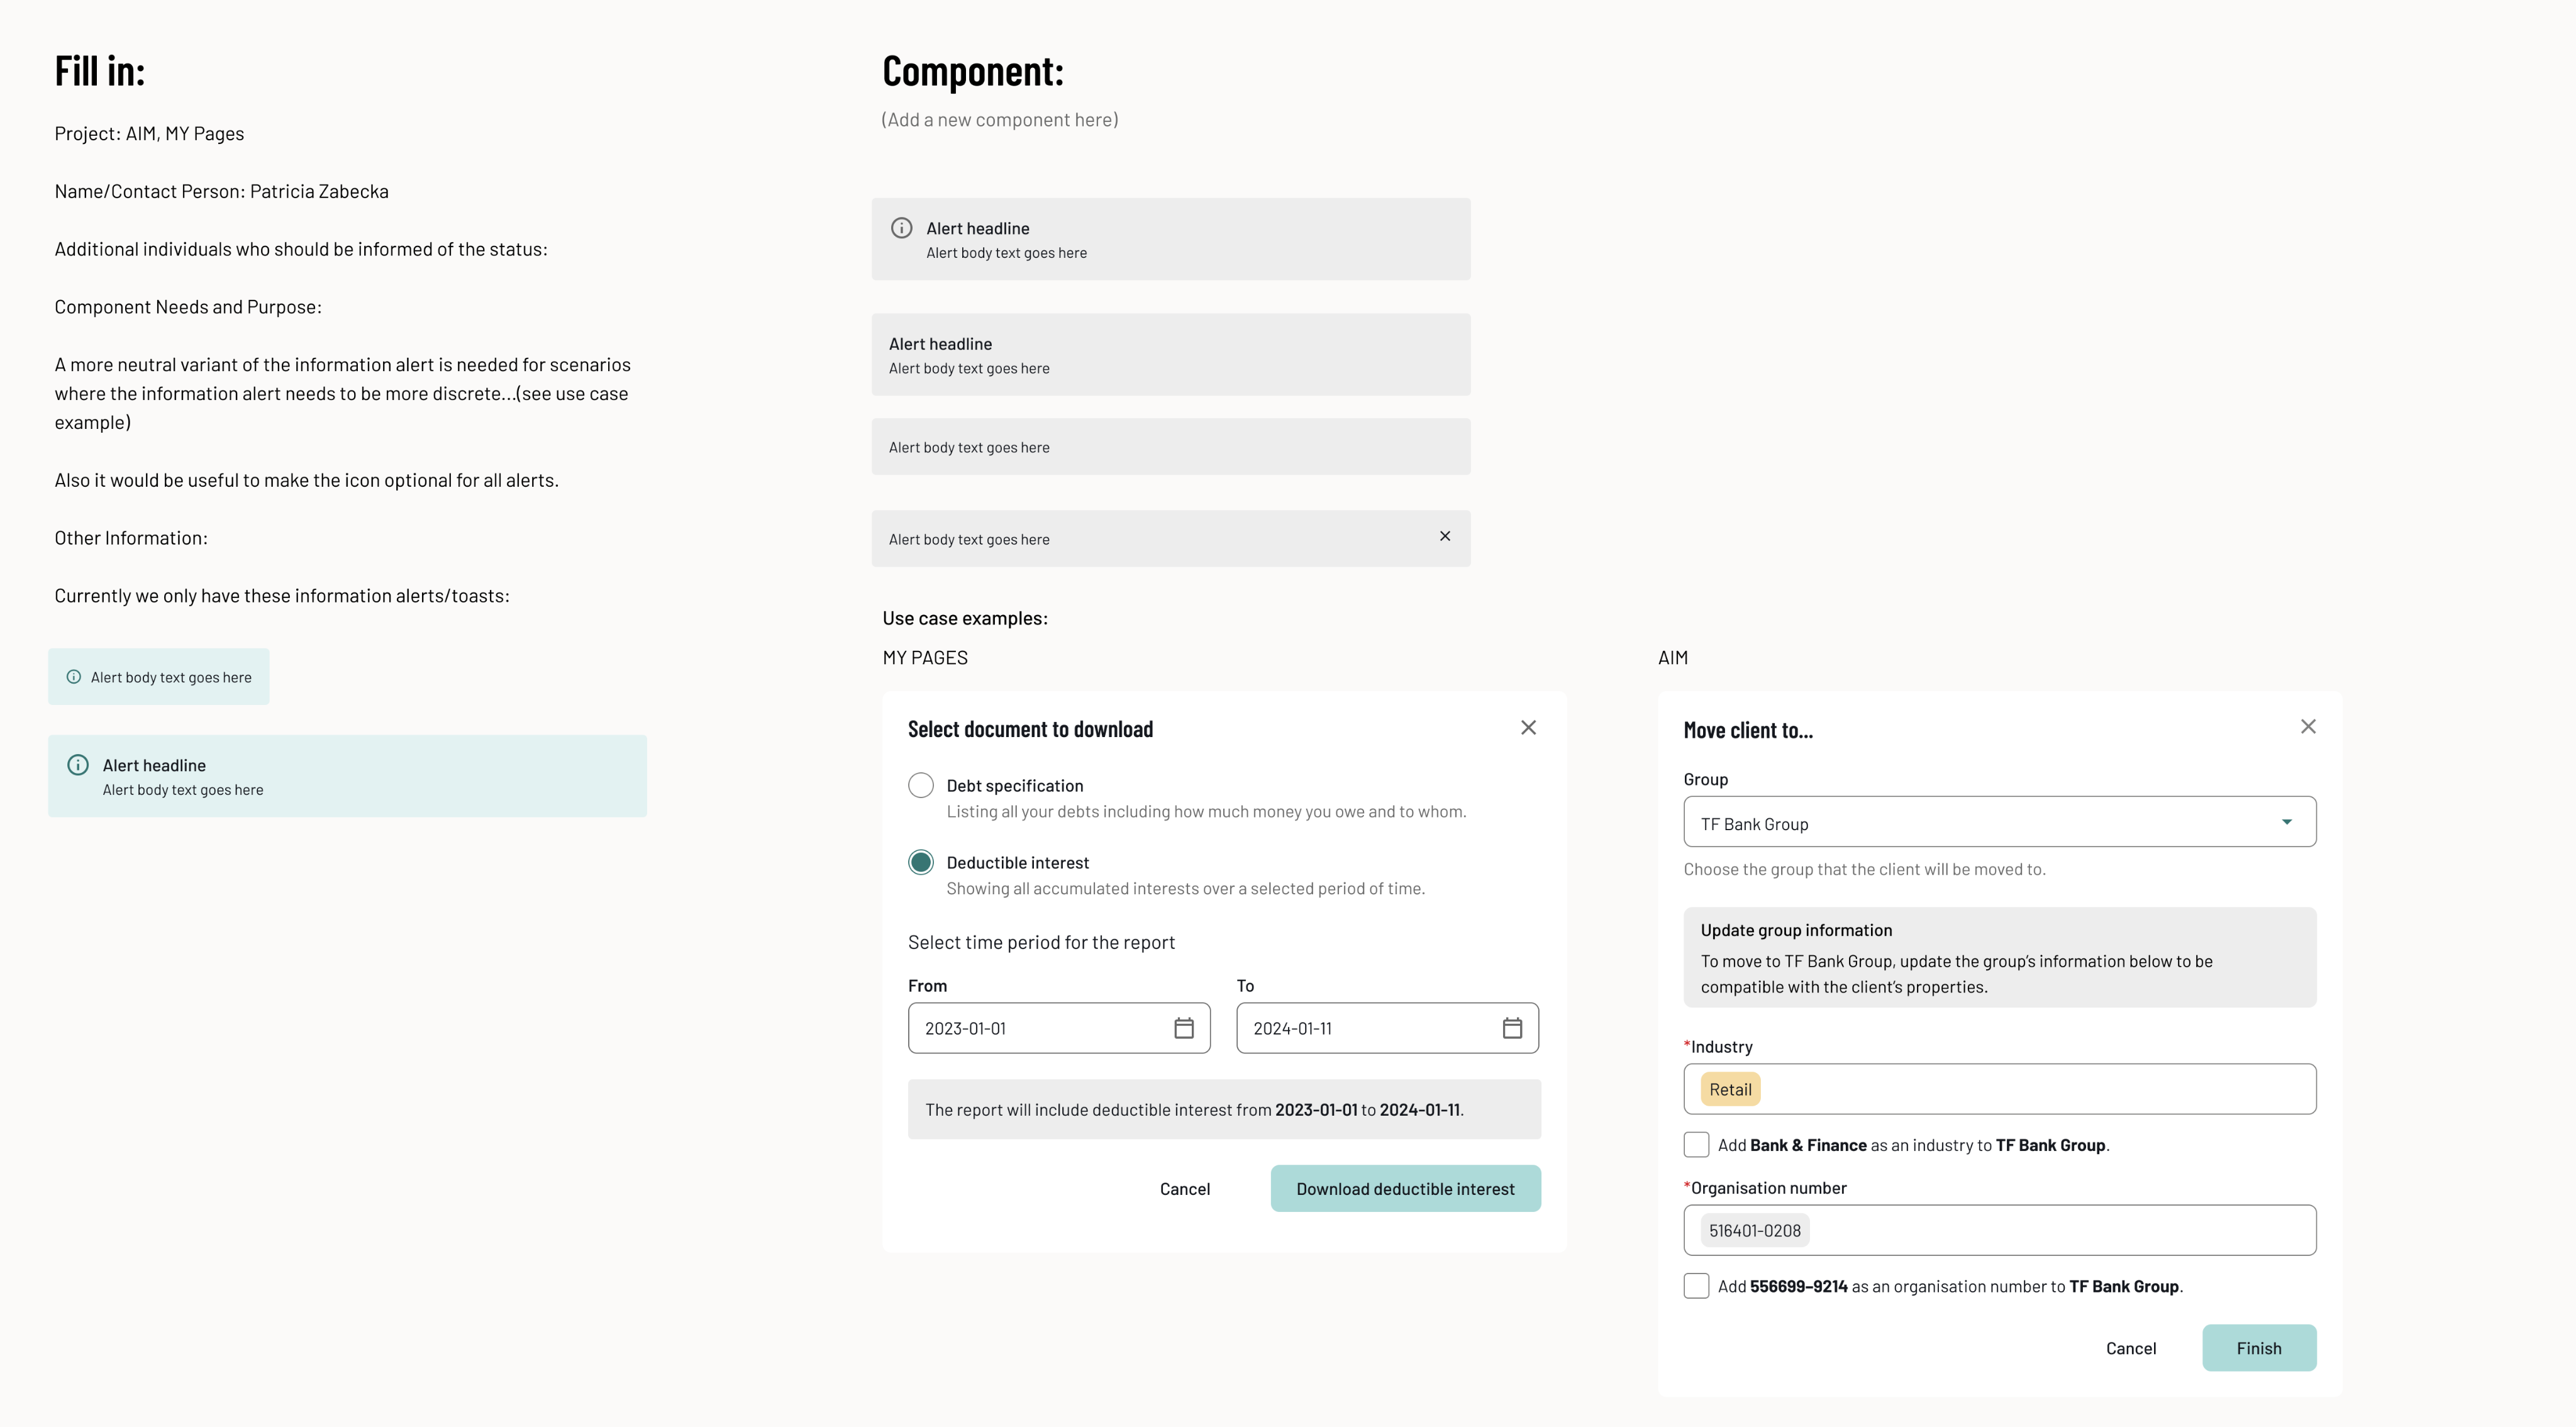This screenshot has width=2576, height=1427.
Task: Open the To date calendar picker
Action: (x=1512, y=1028)
